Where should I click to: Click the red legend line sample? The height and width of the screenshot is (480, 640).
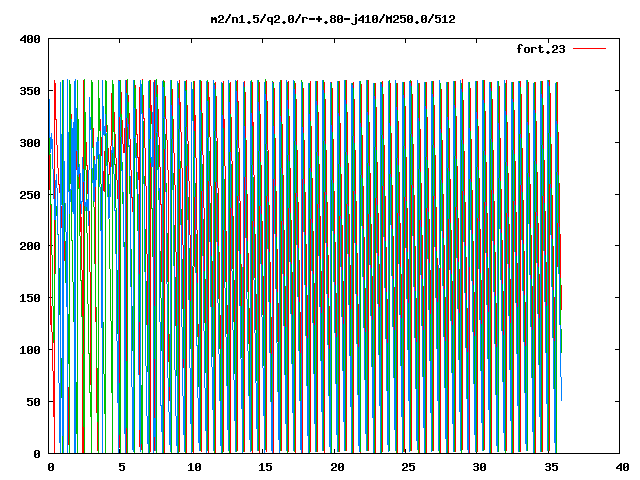(589, 49)
